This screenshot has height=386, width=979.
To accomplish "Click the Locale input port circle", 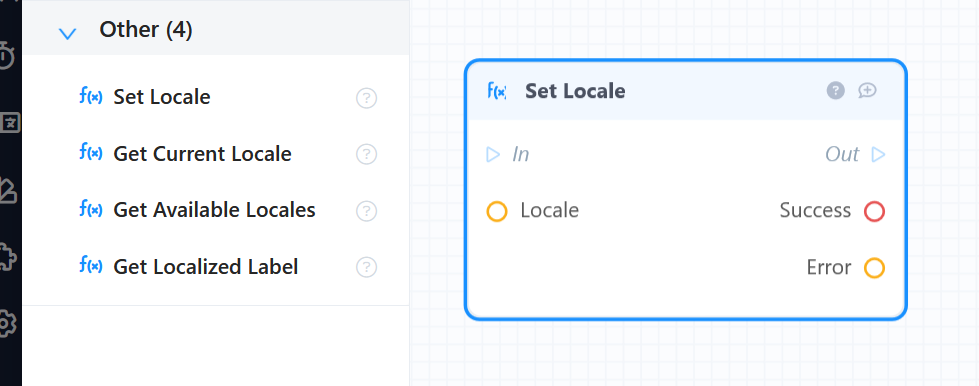I will pyautogui.click(x=497, y=211).
